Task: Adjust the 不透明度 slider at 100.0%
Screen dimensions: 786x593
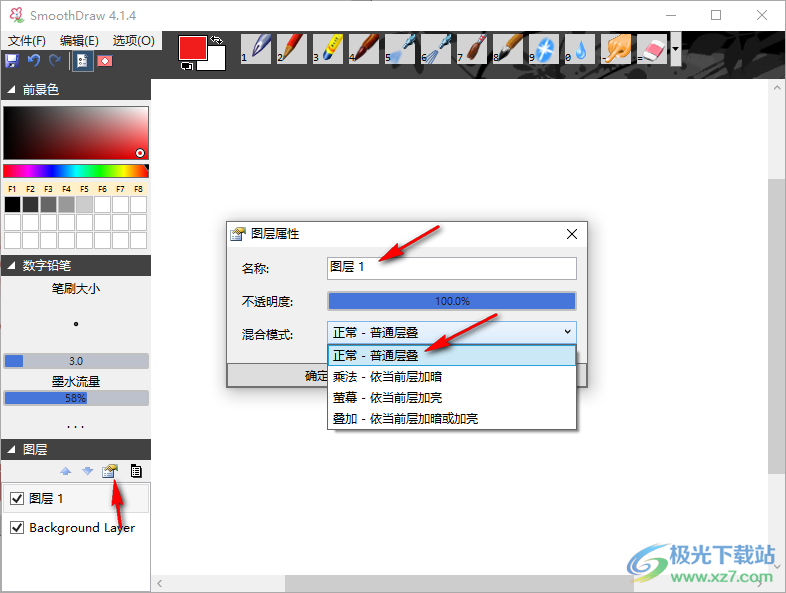Action: [452, 301]
